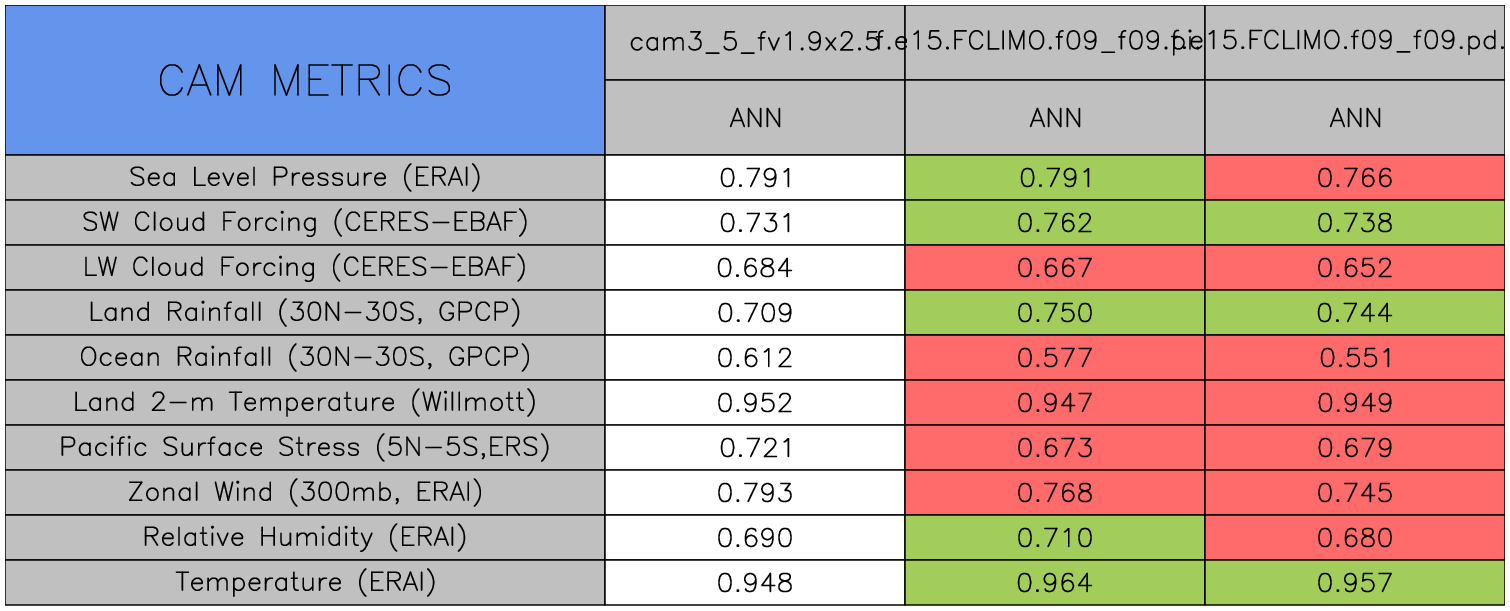The image size is (1510, 611).
Task: Click the red cell showing 0.766
Action: (x=1355, y=178)
